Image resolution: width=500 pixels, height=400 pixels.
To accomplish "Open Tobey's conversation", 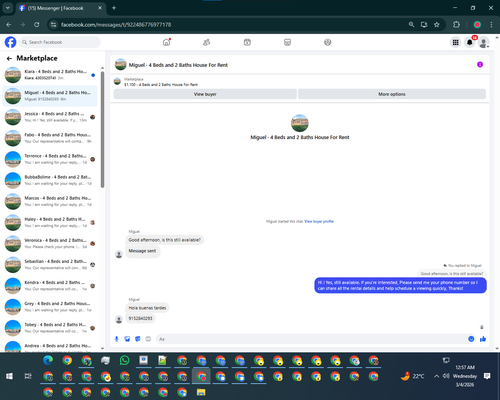I will click(x=50, y=328).
